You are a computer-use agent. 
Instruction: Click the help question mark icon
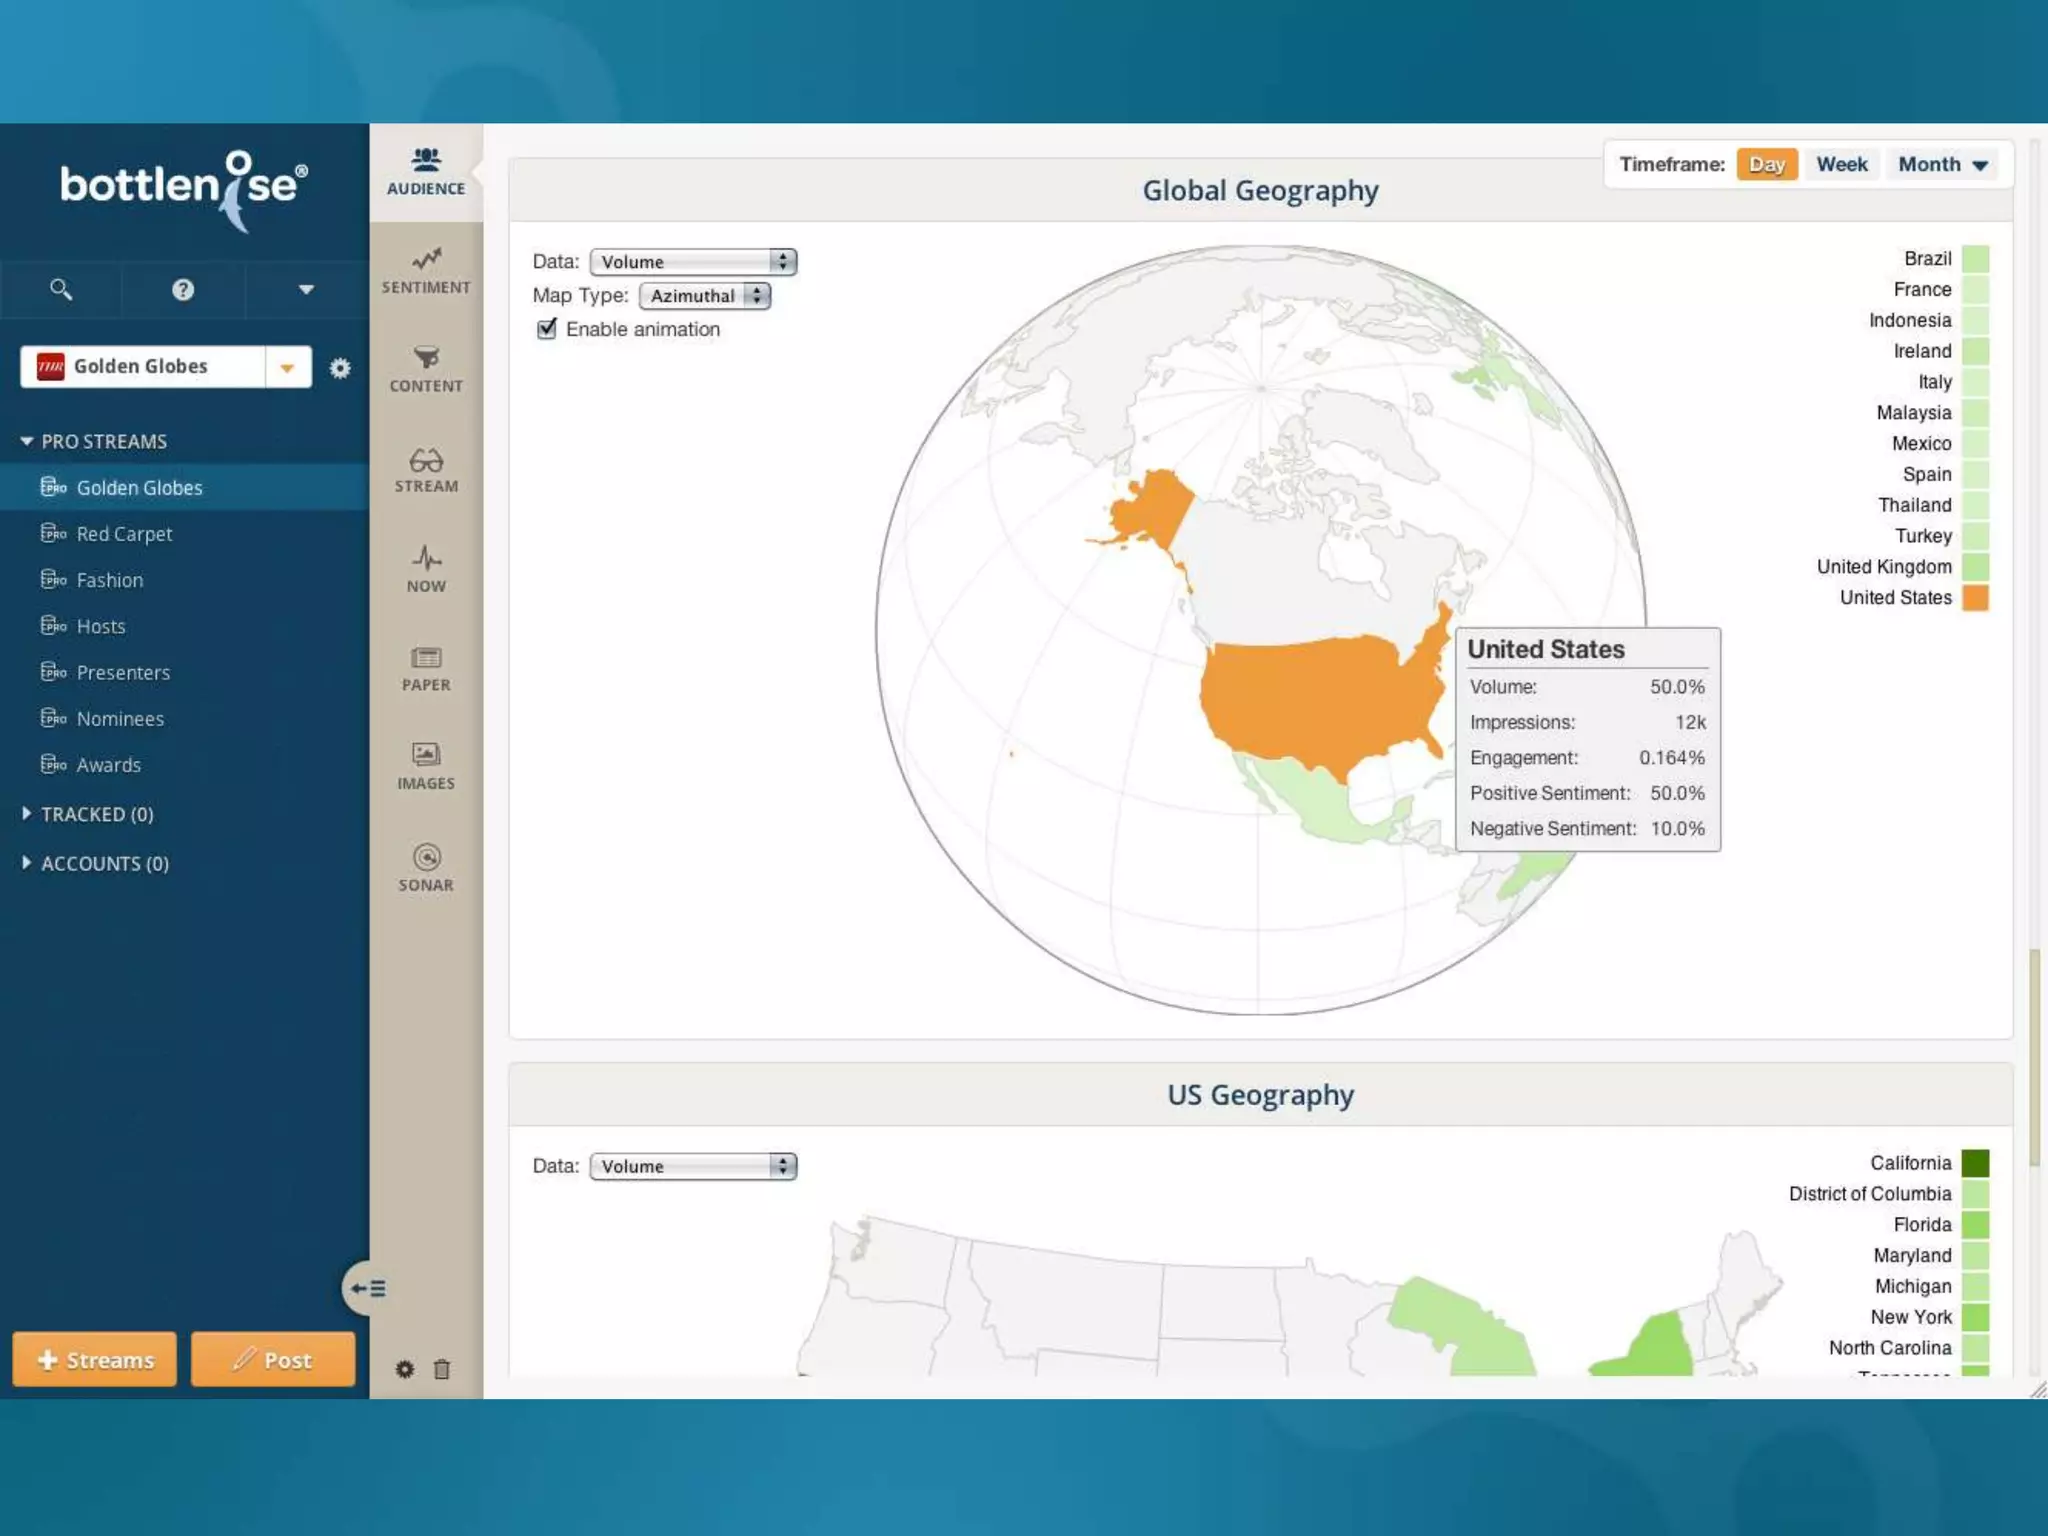[183, 290]
